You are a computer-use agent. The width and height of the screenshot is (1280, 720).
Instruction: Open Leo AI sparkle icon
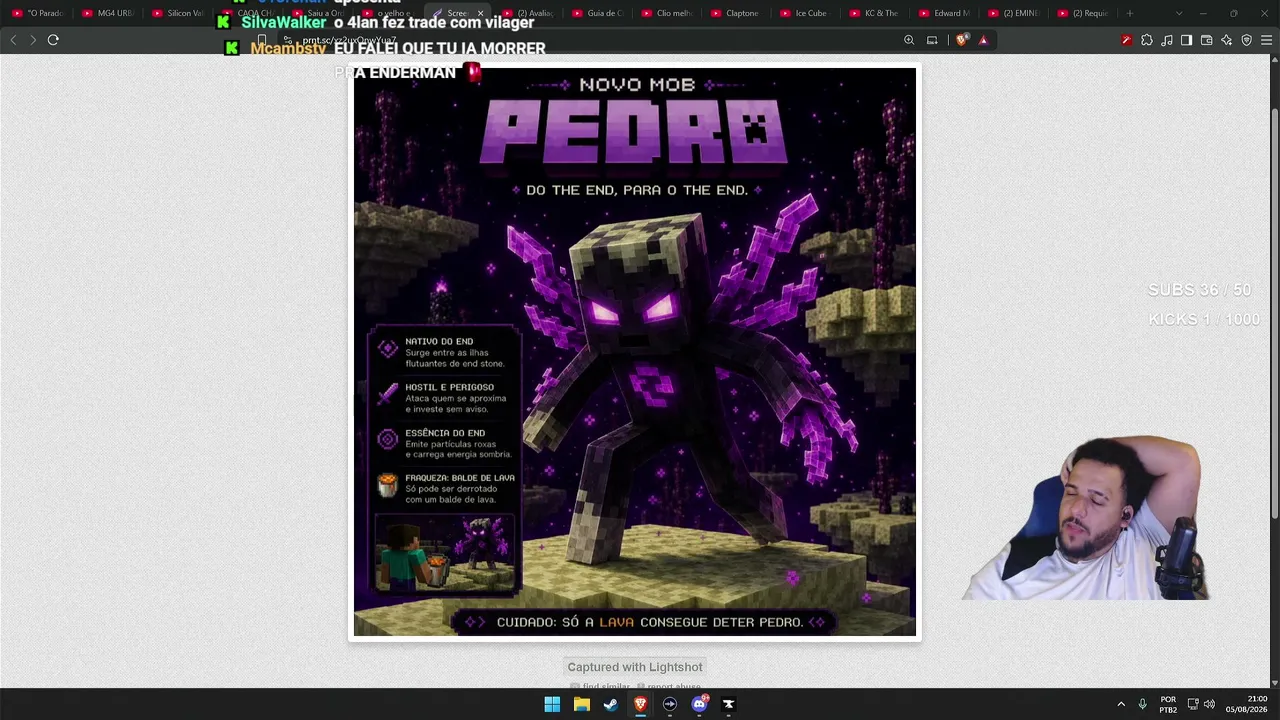[x=1227, y=40]
